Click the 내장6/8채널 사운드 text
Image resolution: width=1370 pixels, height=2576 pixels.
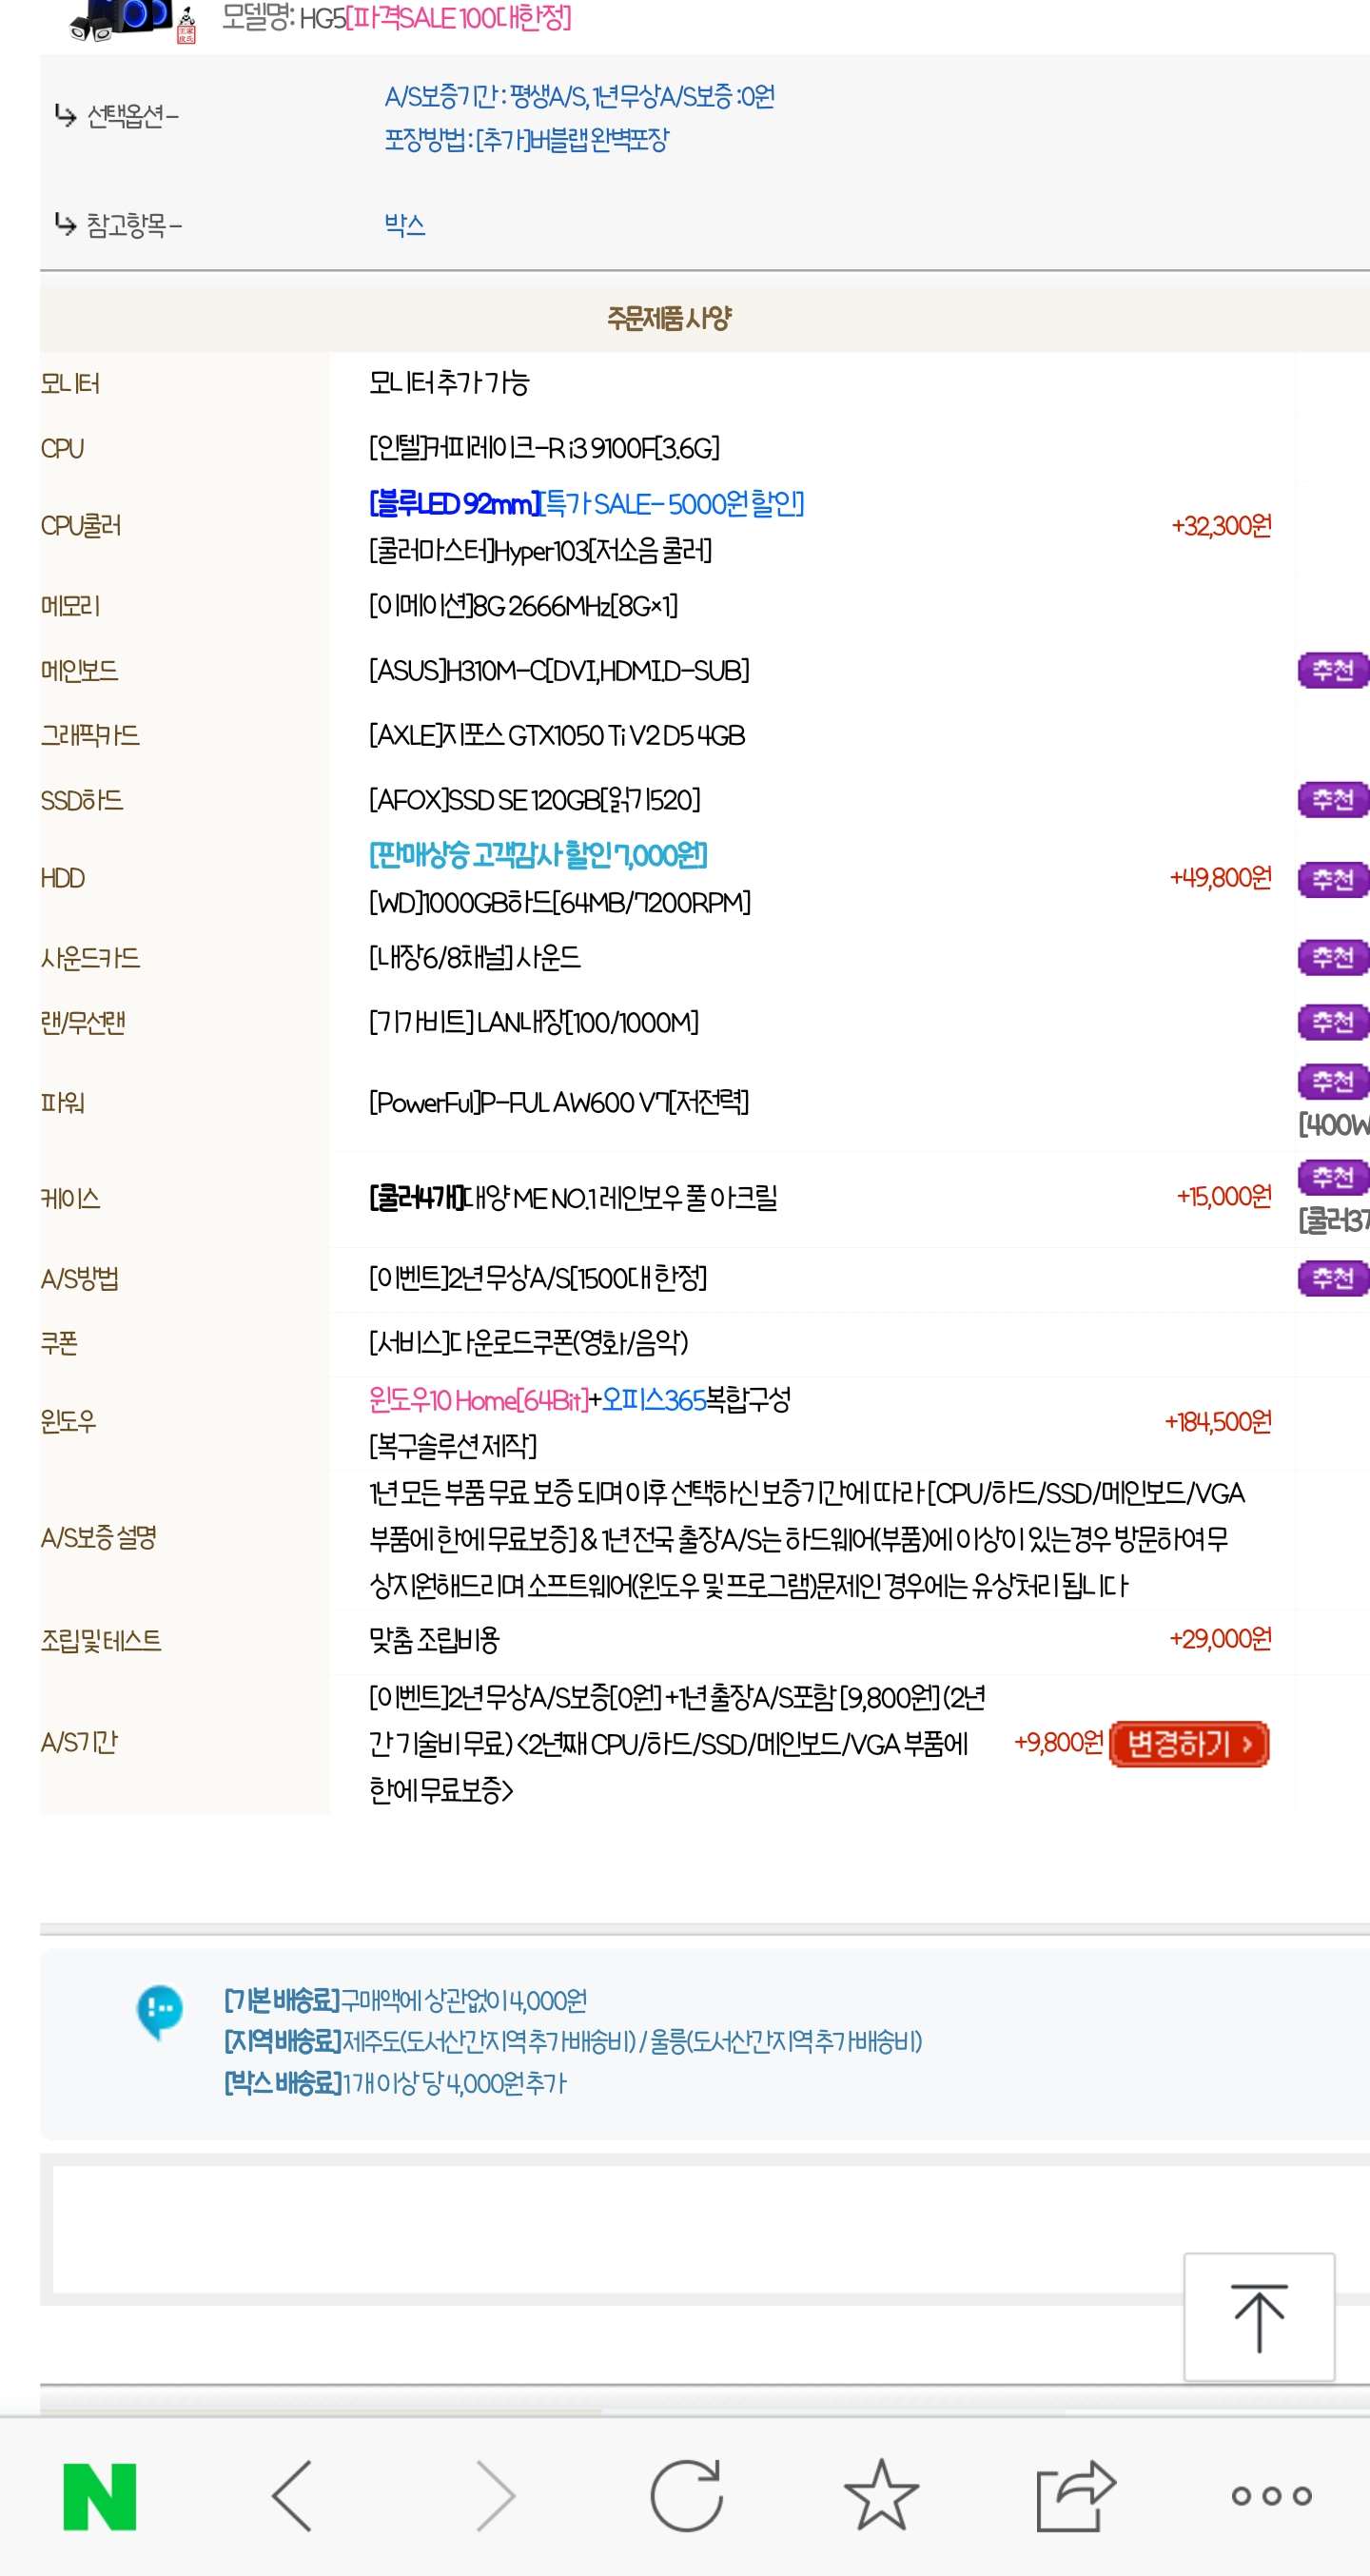[475, 958]
